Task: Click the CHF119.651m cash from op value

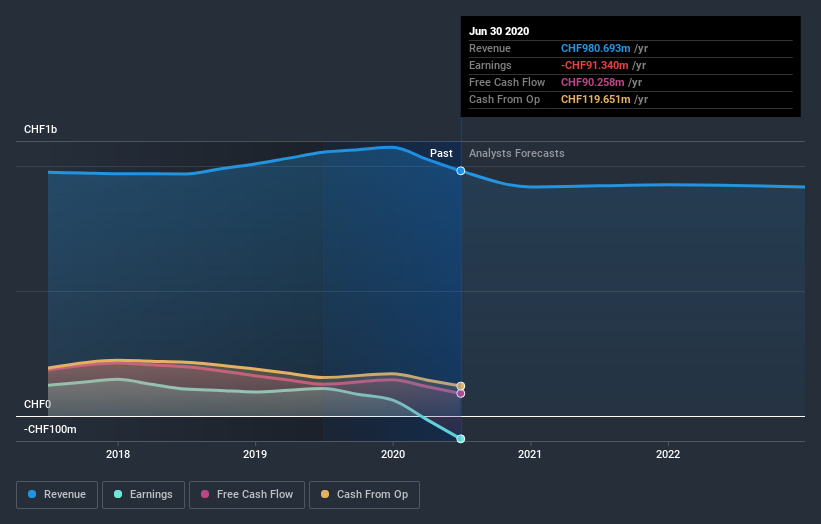Action: point(595,99)
